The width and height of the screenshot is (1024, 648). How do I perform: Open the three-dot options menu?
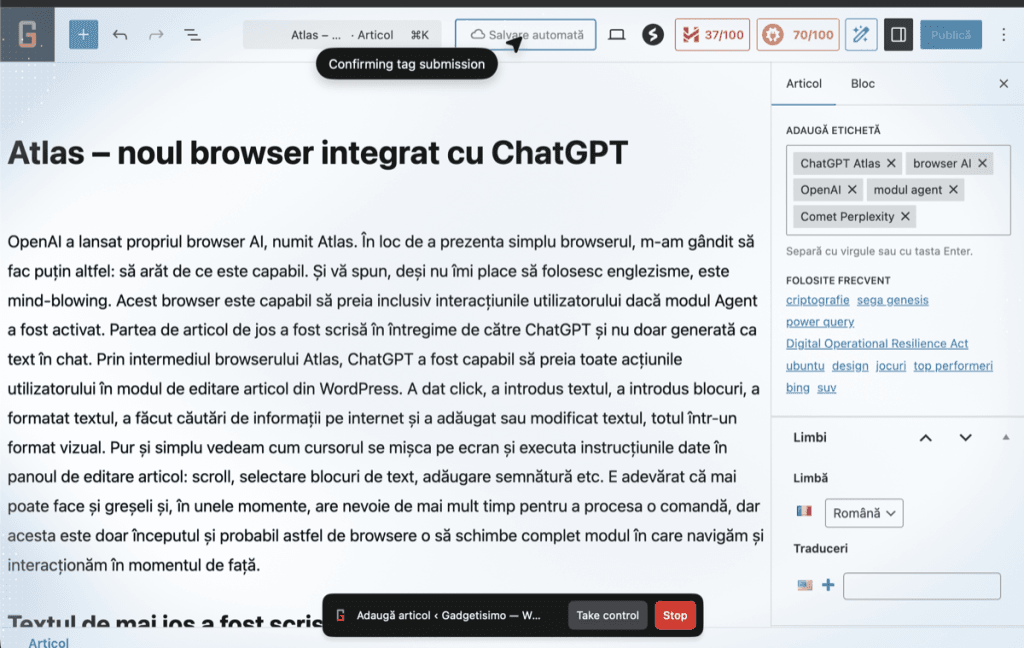(x=1004, y=35)
